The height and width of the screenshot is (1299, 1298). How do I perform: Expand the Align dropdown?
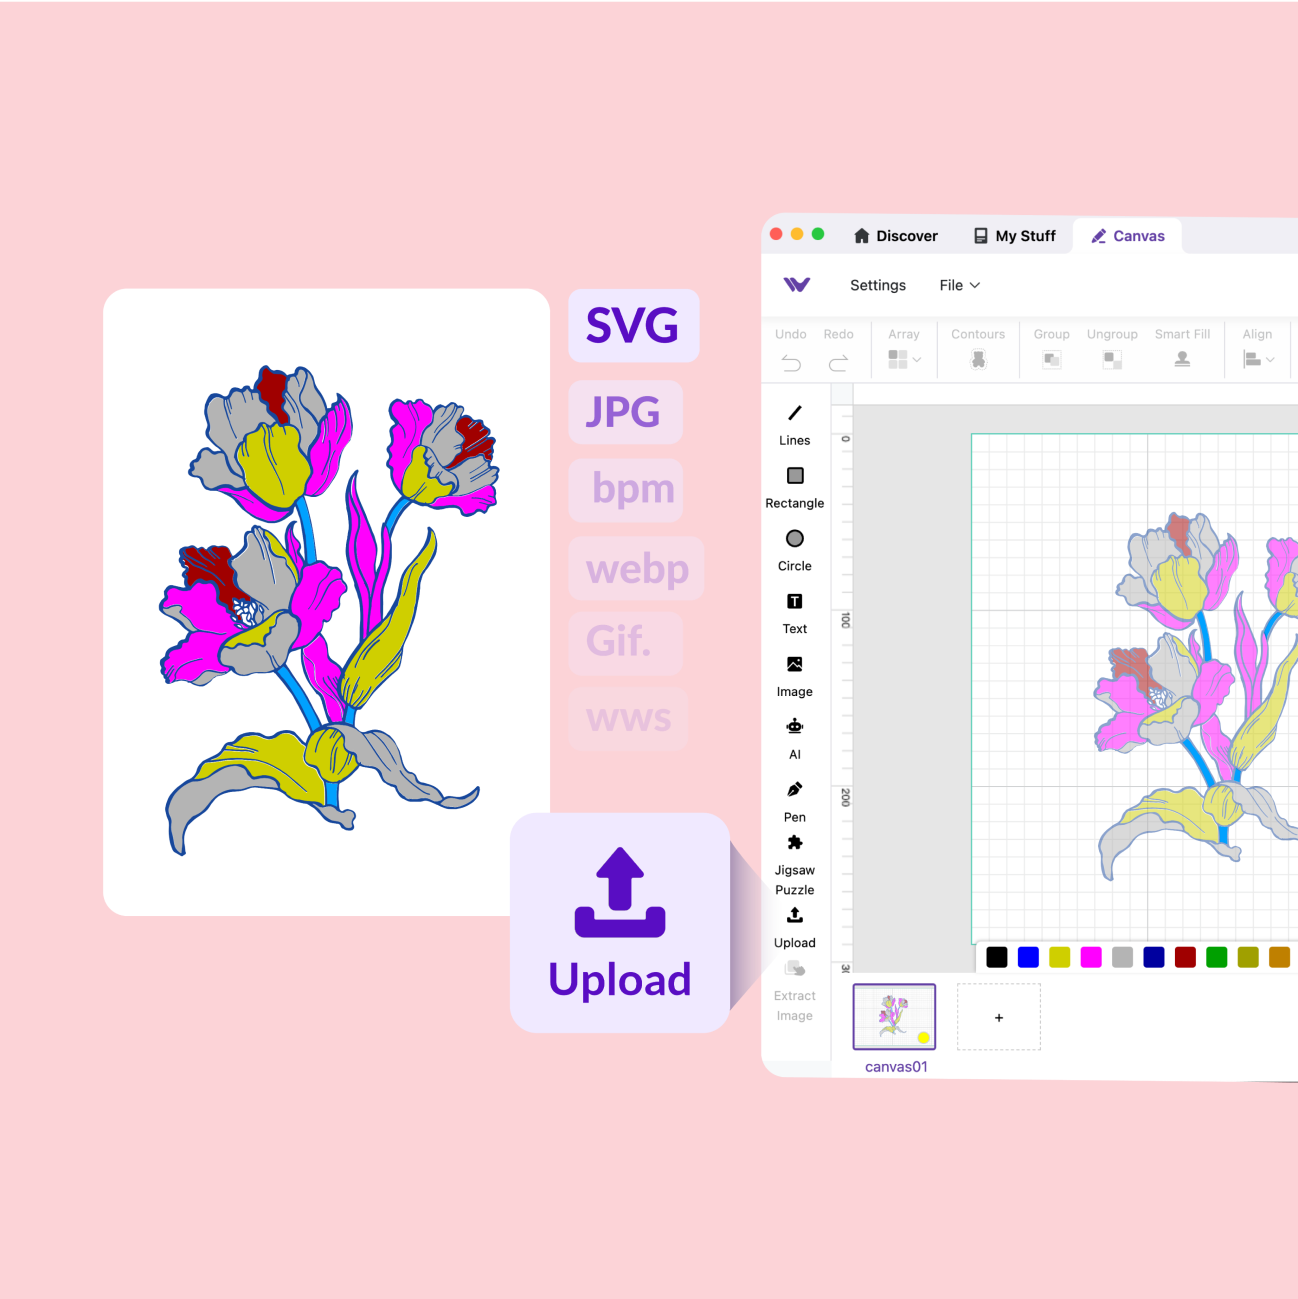click(1258, 359)
